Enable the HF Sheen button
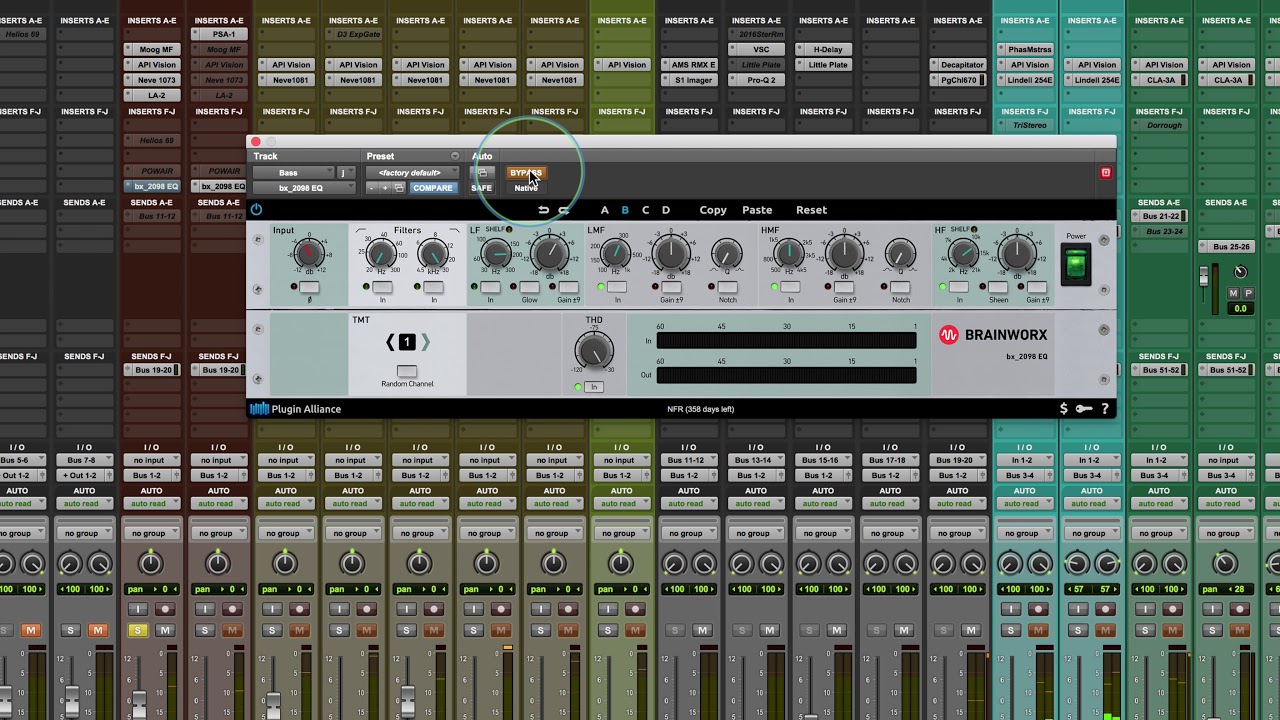1280x720 pixels. pos(998,288)
